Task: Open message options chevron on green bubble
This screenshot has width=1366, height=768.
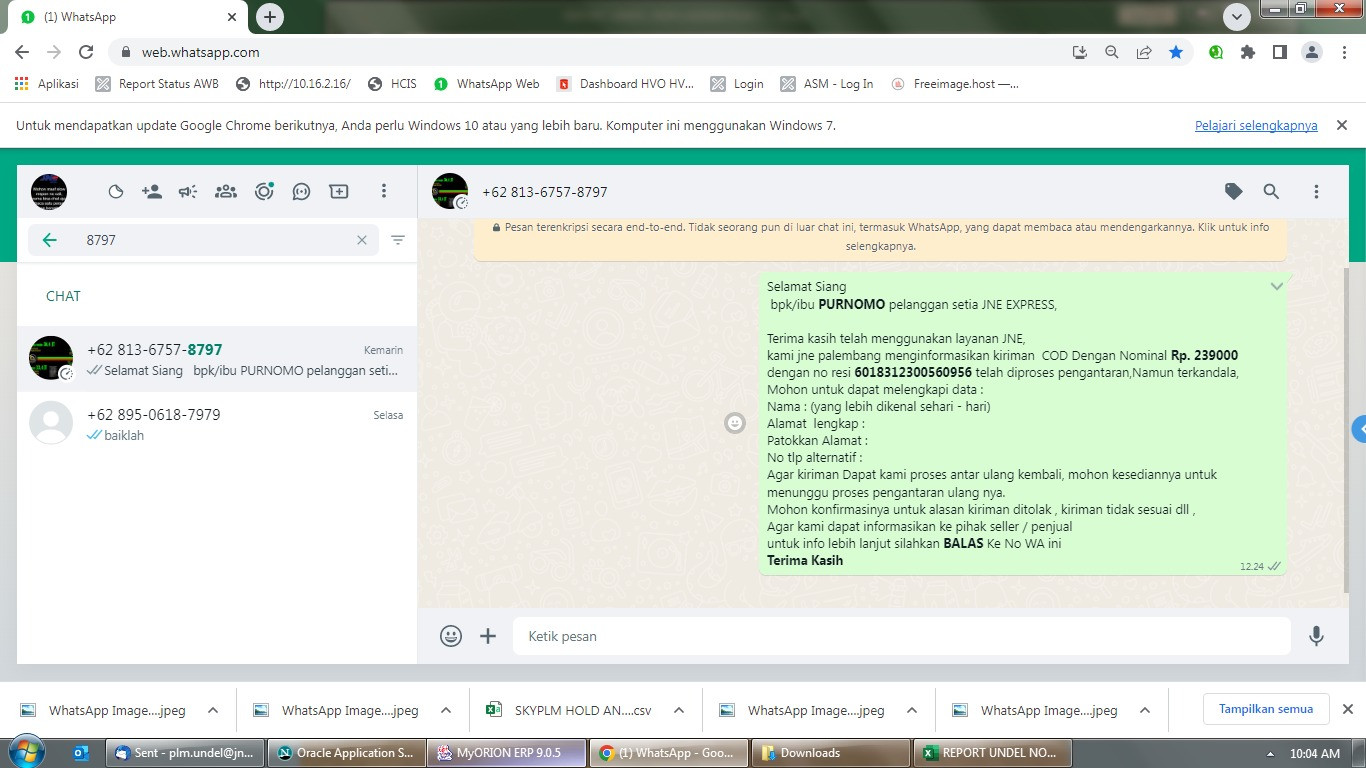Action: tap(1277, 287)
